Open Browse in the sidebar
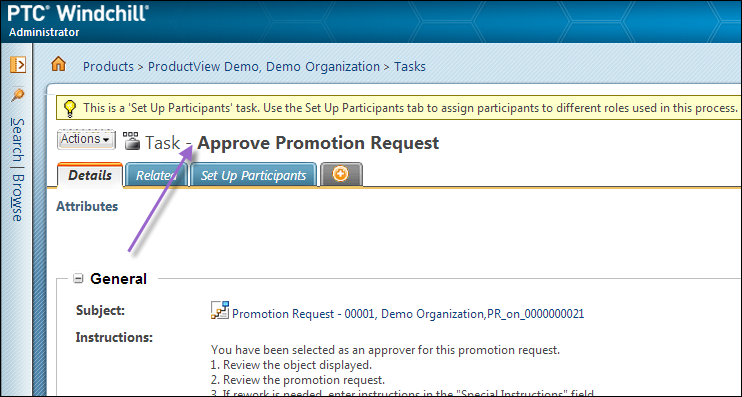This screenshot has height=397, width=742. pyautogui.click(x=18, y=198)
